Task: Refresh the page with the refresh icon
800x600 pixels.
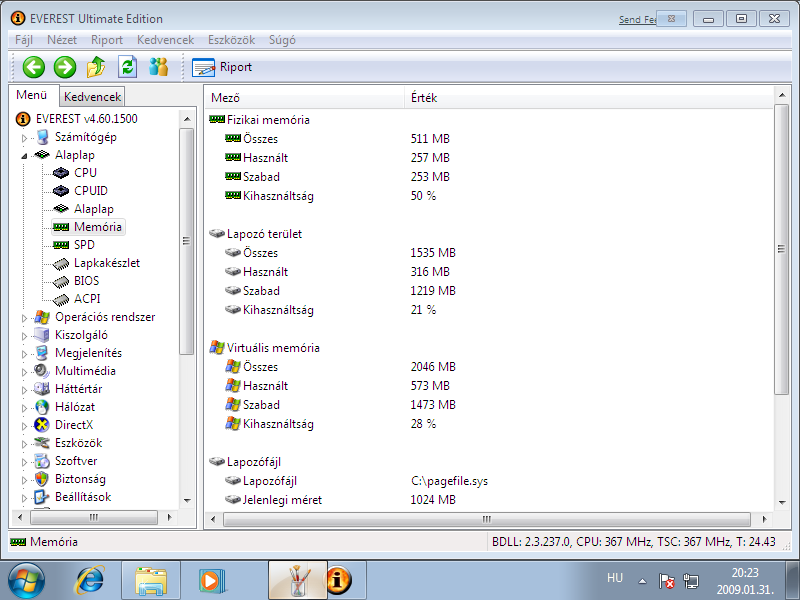Action: pyautogui.click(x=128, y=67)
